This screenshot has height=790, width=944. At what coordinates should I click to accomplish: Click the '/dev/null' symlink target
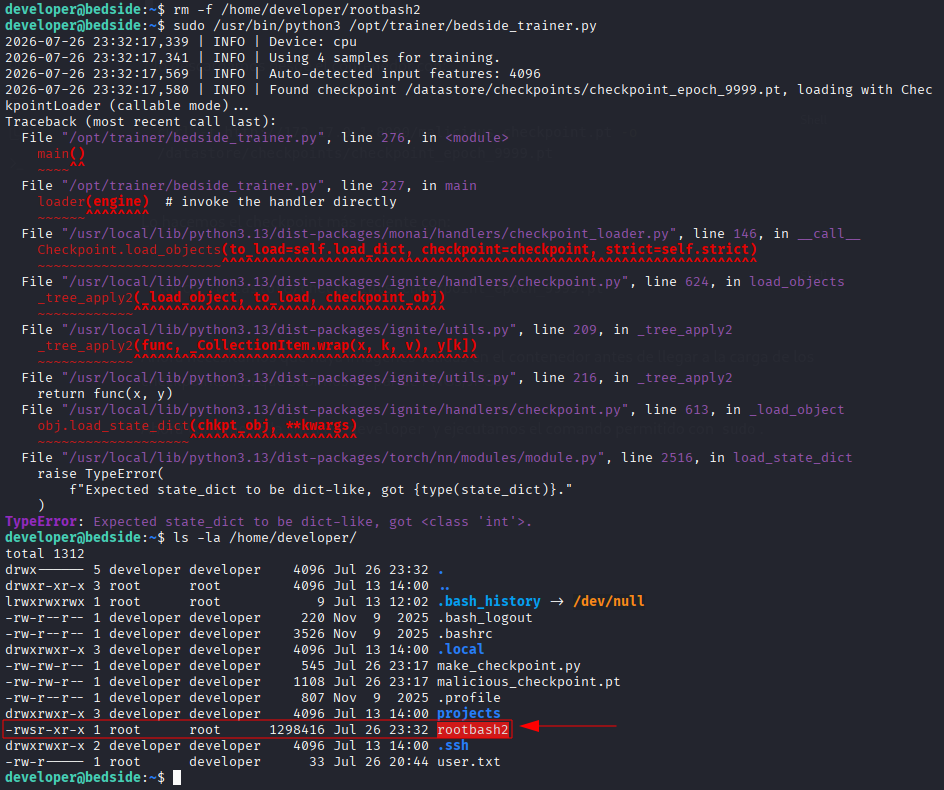[609, 602]
